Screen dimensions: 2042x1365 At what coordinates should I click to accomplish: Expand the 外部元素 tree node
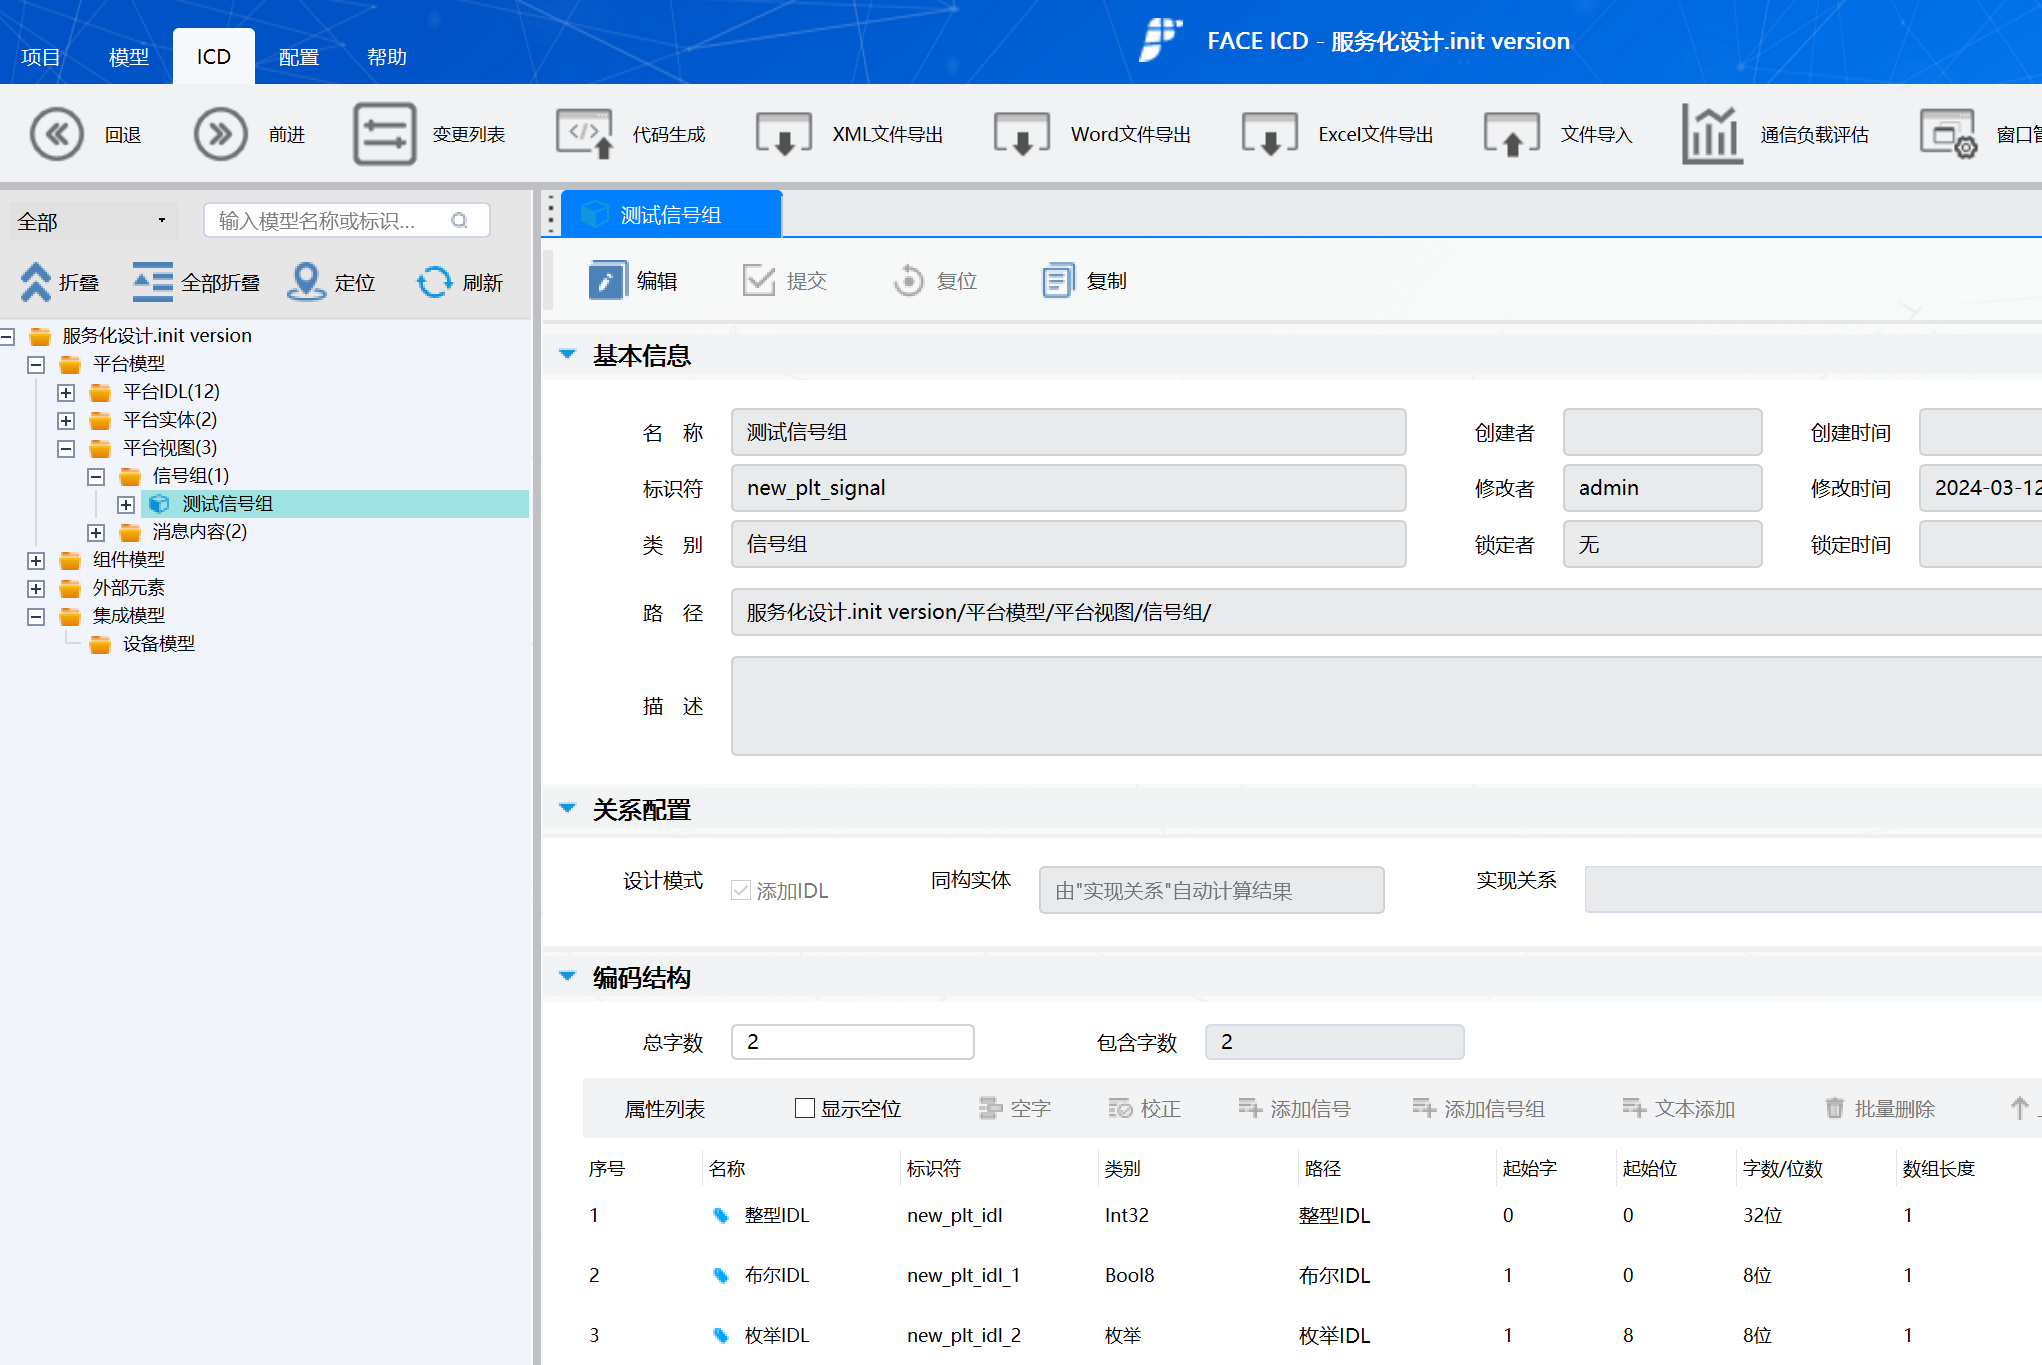pyautogui.click(x=36, y=588)
